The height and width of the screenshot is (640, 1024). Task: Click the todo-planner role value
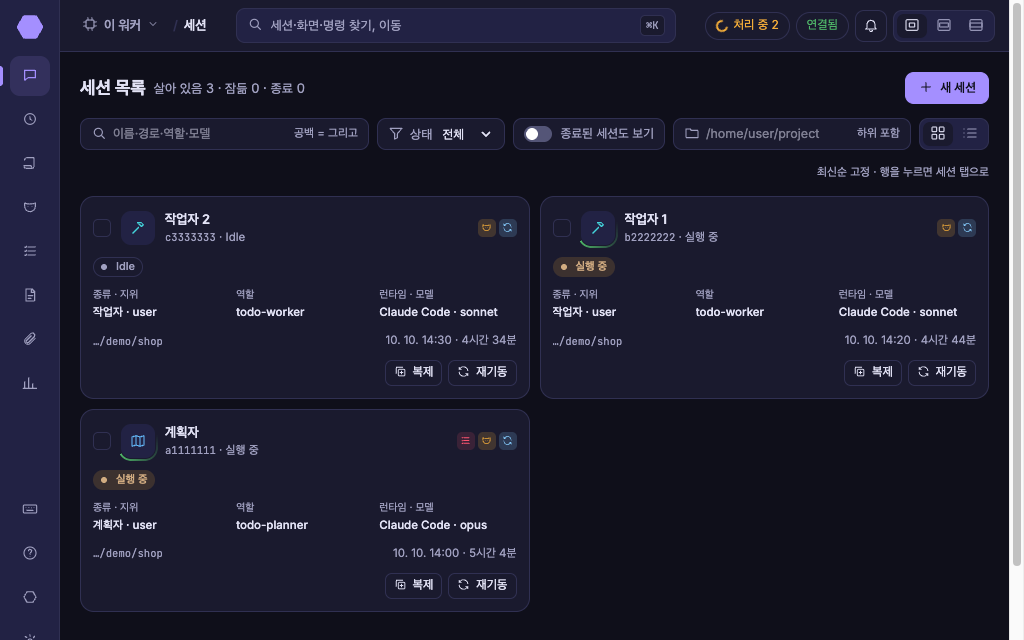[x=272, y=525]
